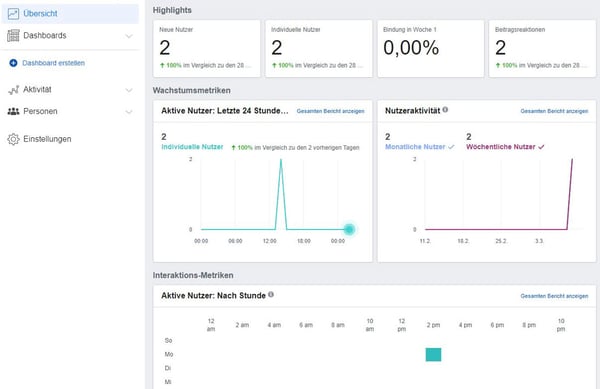The image size is (600, 389).
Task: Click the 6 am column label in heatmap
Action: [306, 325]
